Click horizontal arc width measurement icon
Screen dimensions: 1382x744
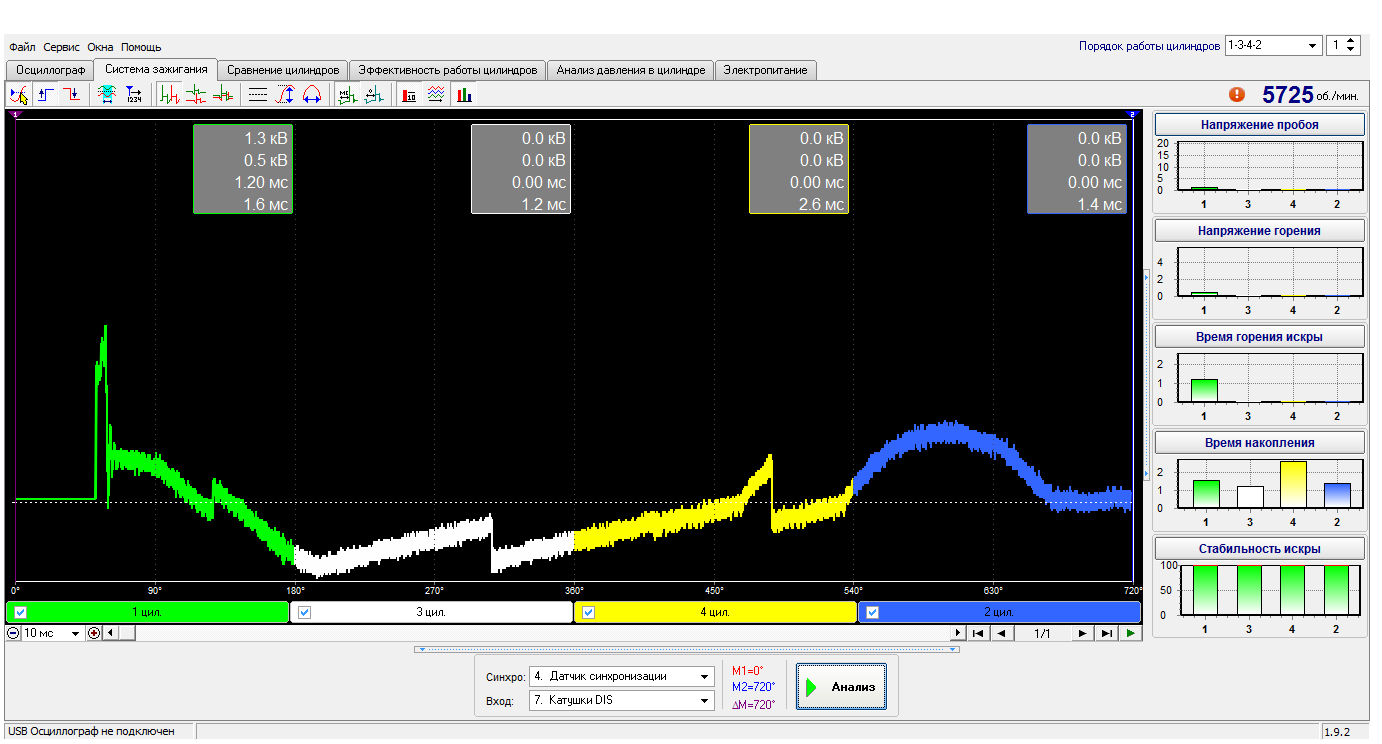pyautogui.click(x=311, y=95)
